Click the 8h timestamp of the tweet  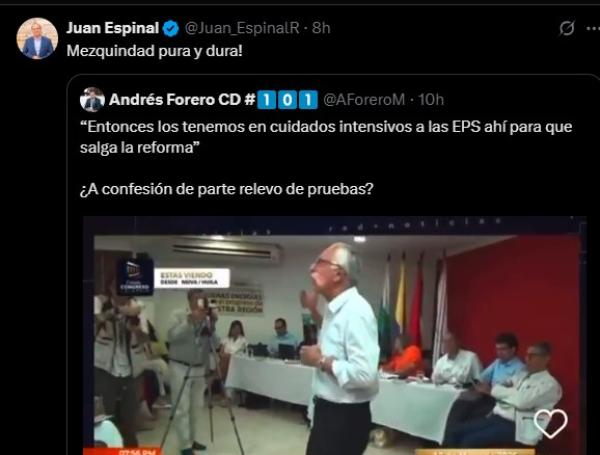click(x=321, y=28)
